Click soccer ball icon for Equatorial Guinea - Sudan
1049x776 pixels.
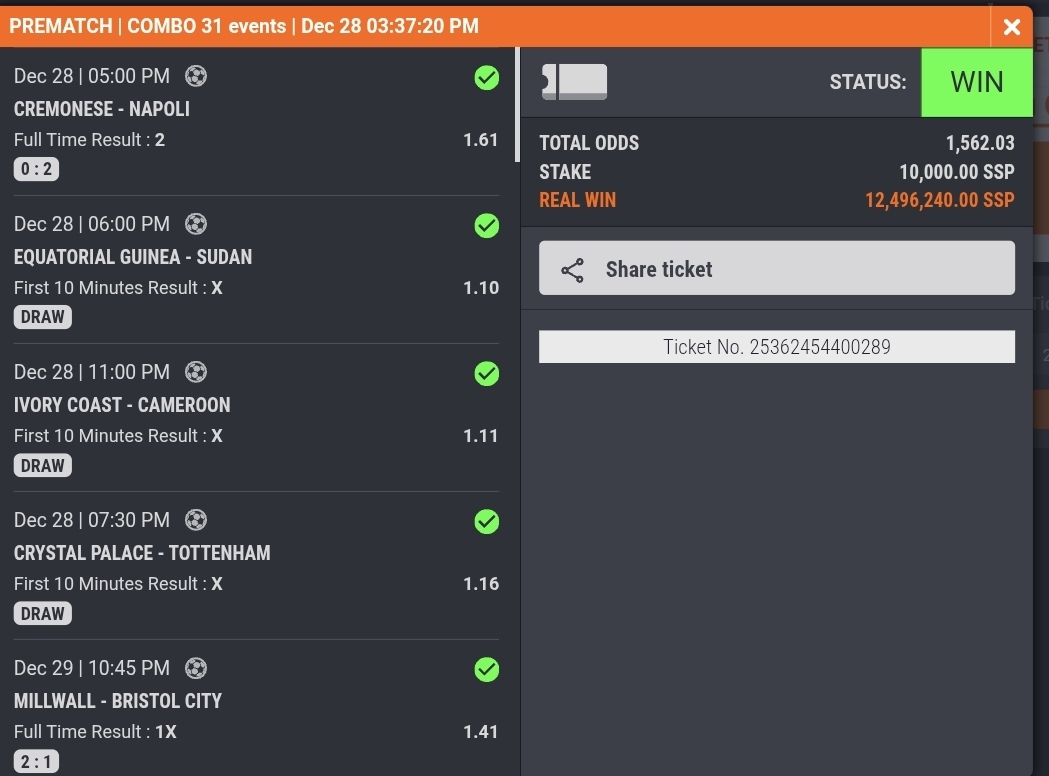(x=196, y=224)
